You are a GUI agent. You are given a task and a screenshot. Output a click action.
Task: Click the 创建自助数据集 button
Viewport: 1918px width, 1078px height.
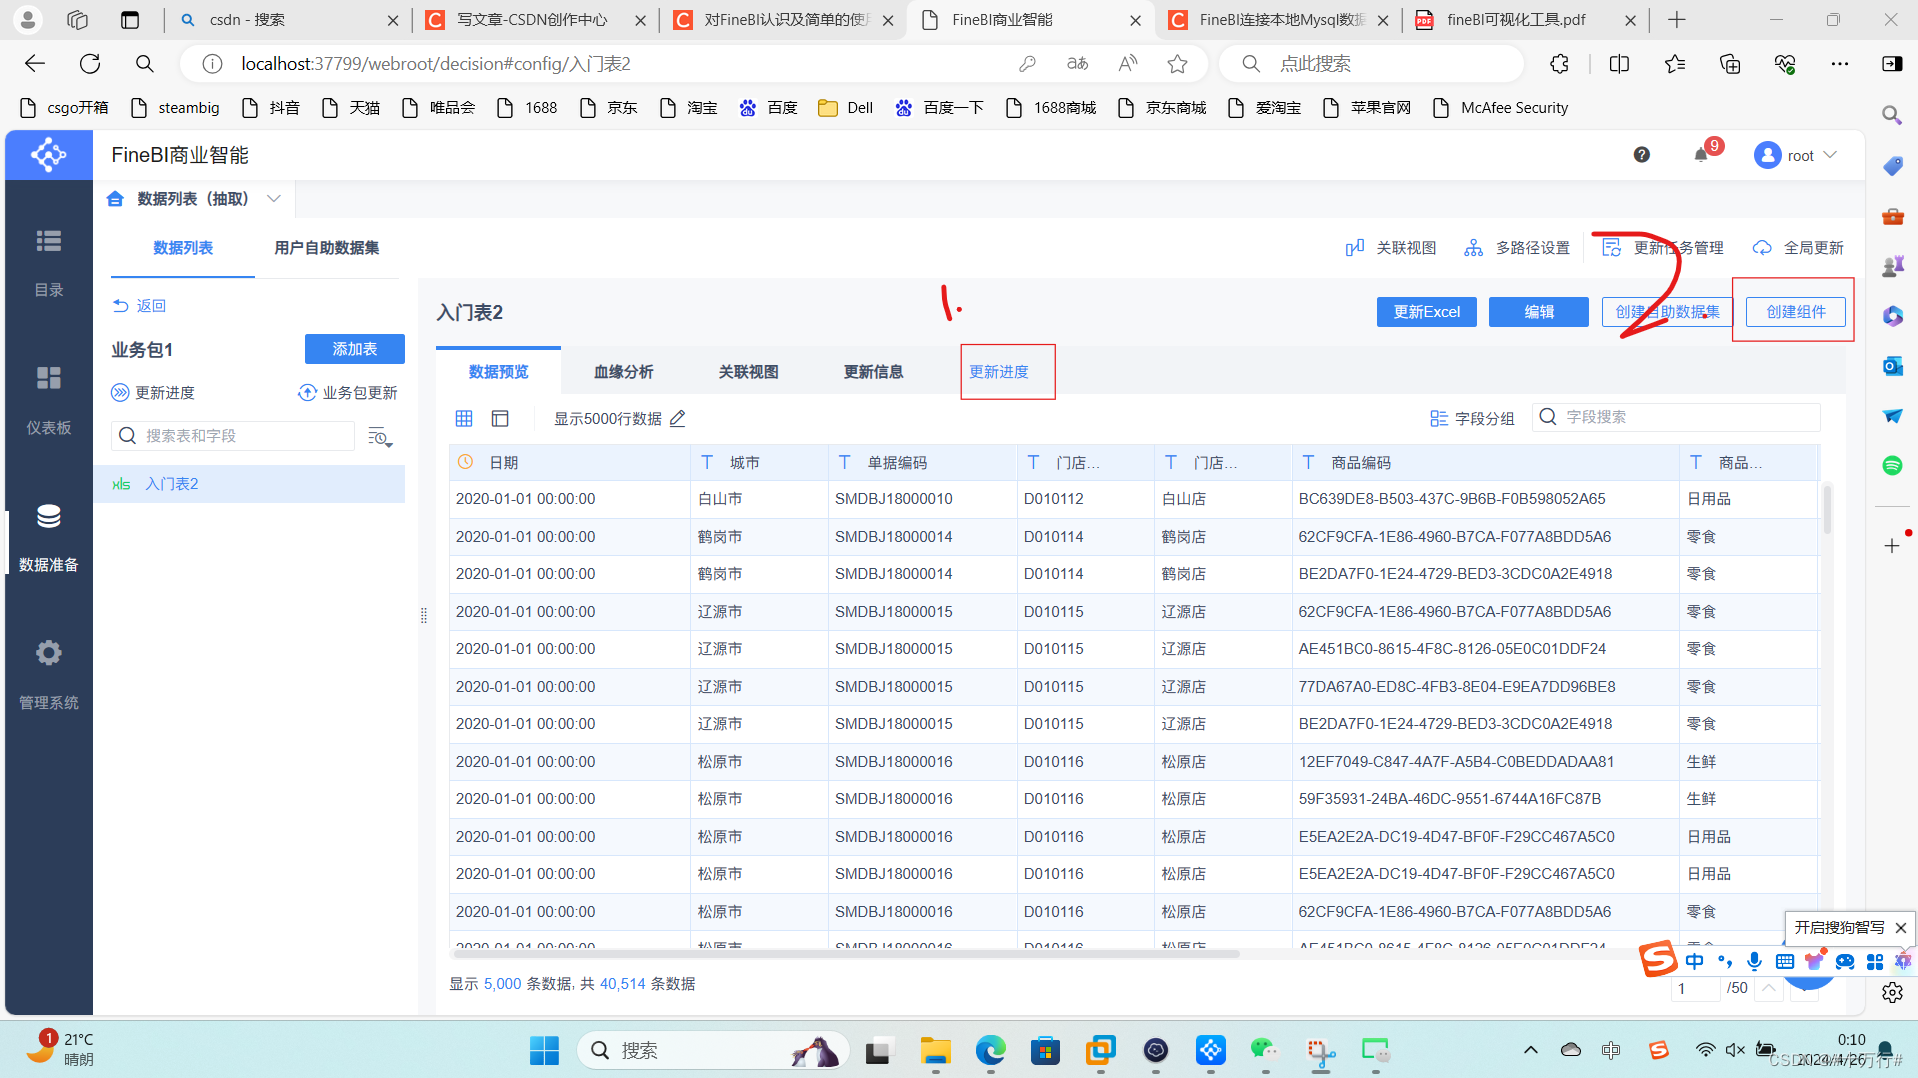click(x=1667, y=312)
